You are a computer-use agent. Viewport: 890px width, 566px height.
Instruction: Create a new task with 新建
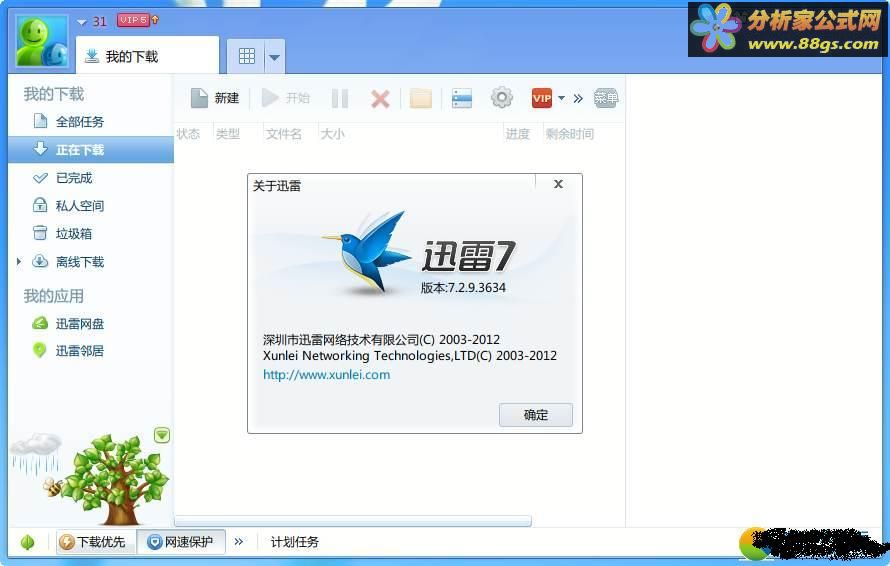[x=215, y=98]
